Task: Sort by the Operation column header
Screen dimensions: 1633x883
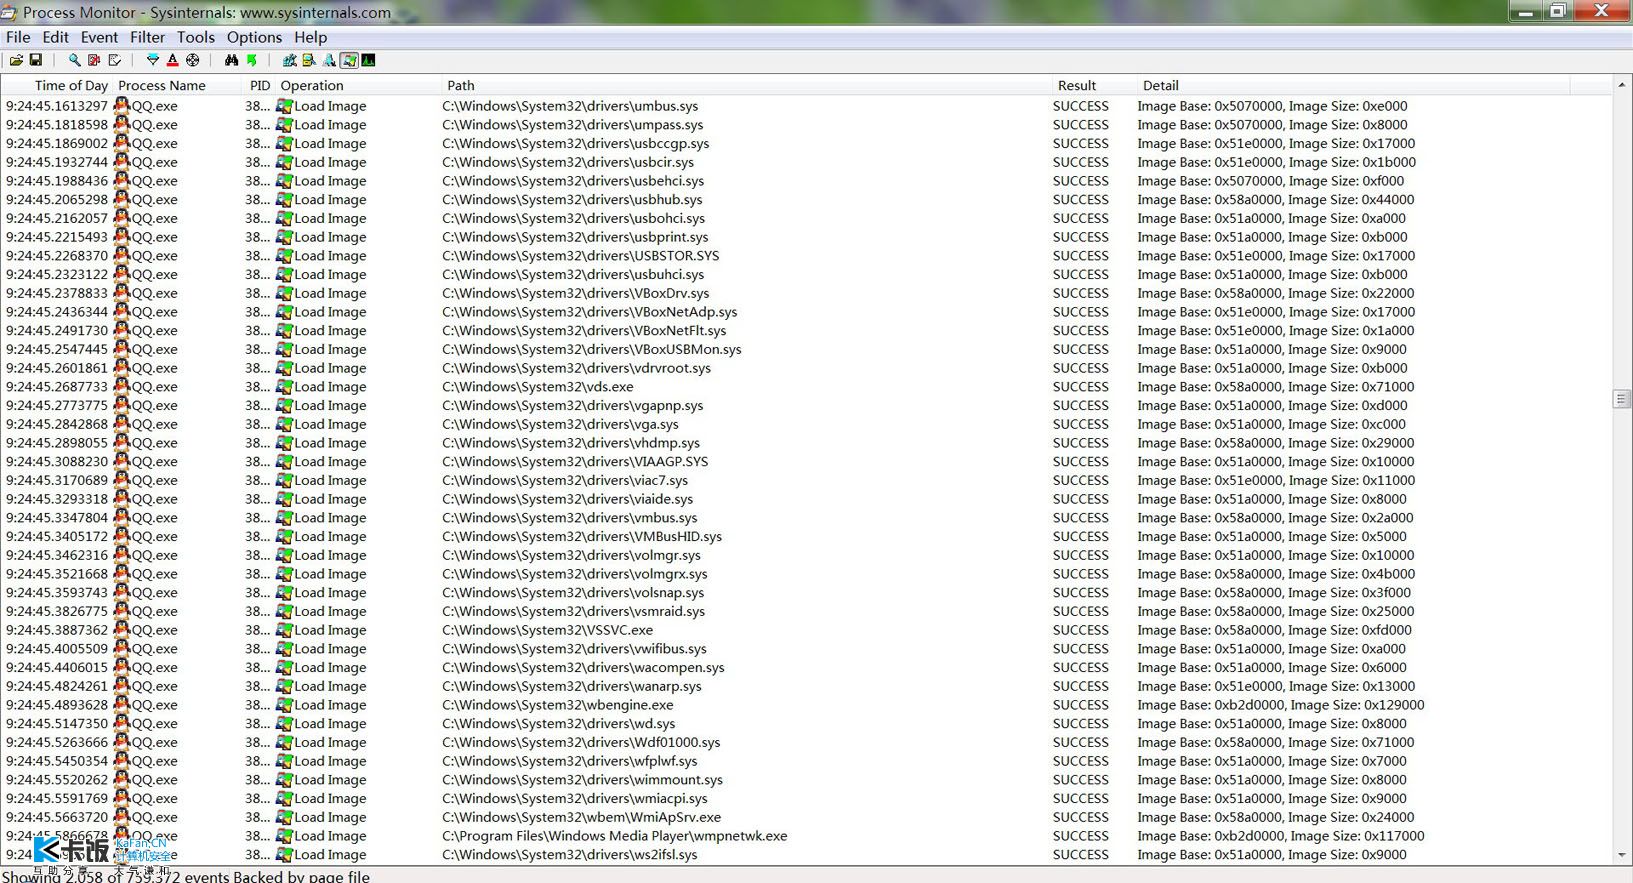Action: (358, 86)
